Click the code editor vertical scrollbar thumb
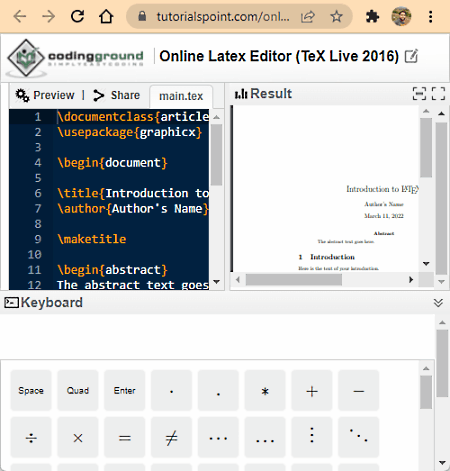The width and height of the screenshot is (450, 471). (x=216, y=155)
